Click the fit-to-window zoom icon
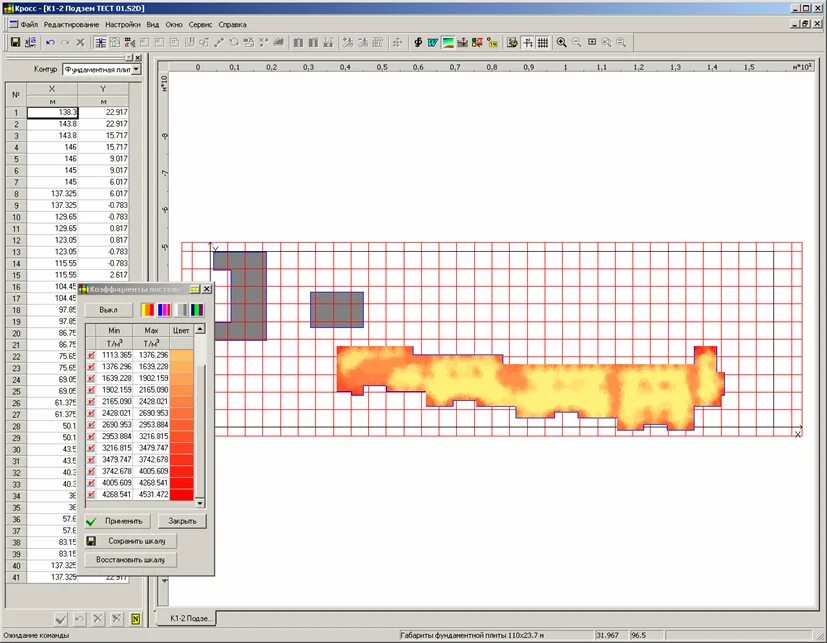This screenshot has width=827, height=643. point(592,42)
